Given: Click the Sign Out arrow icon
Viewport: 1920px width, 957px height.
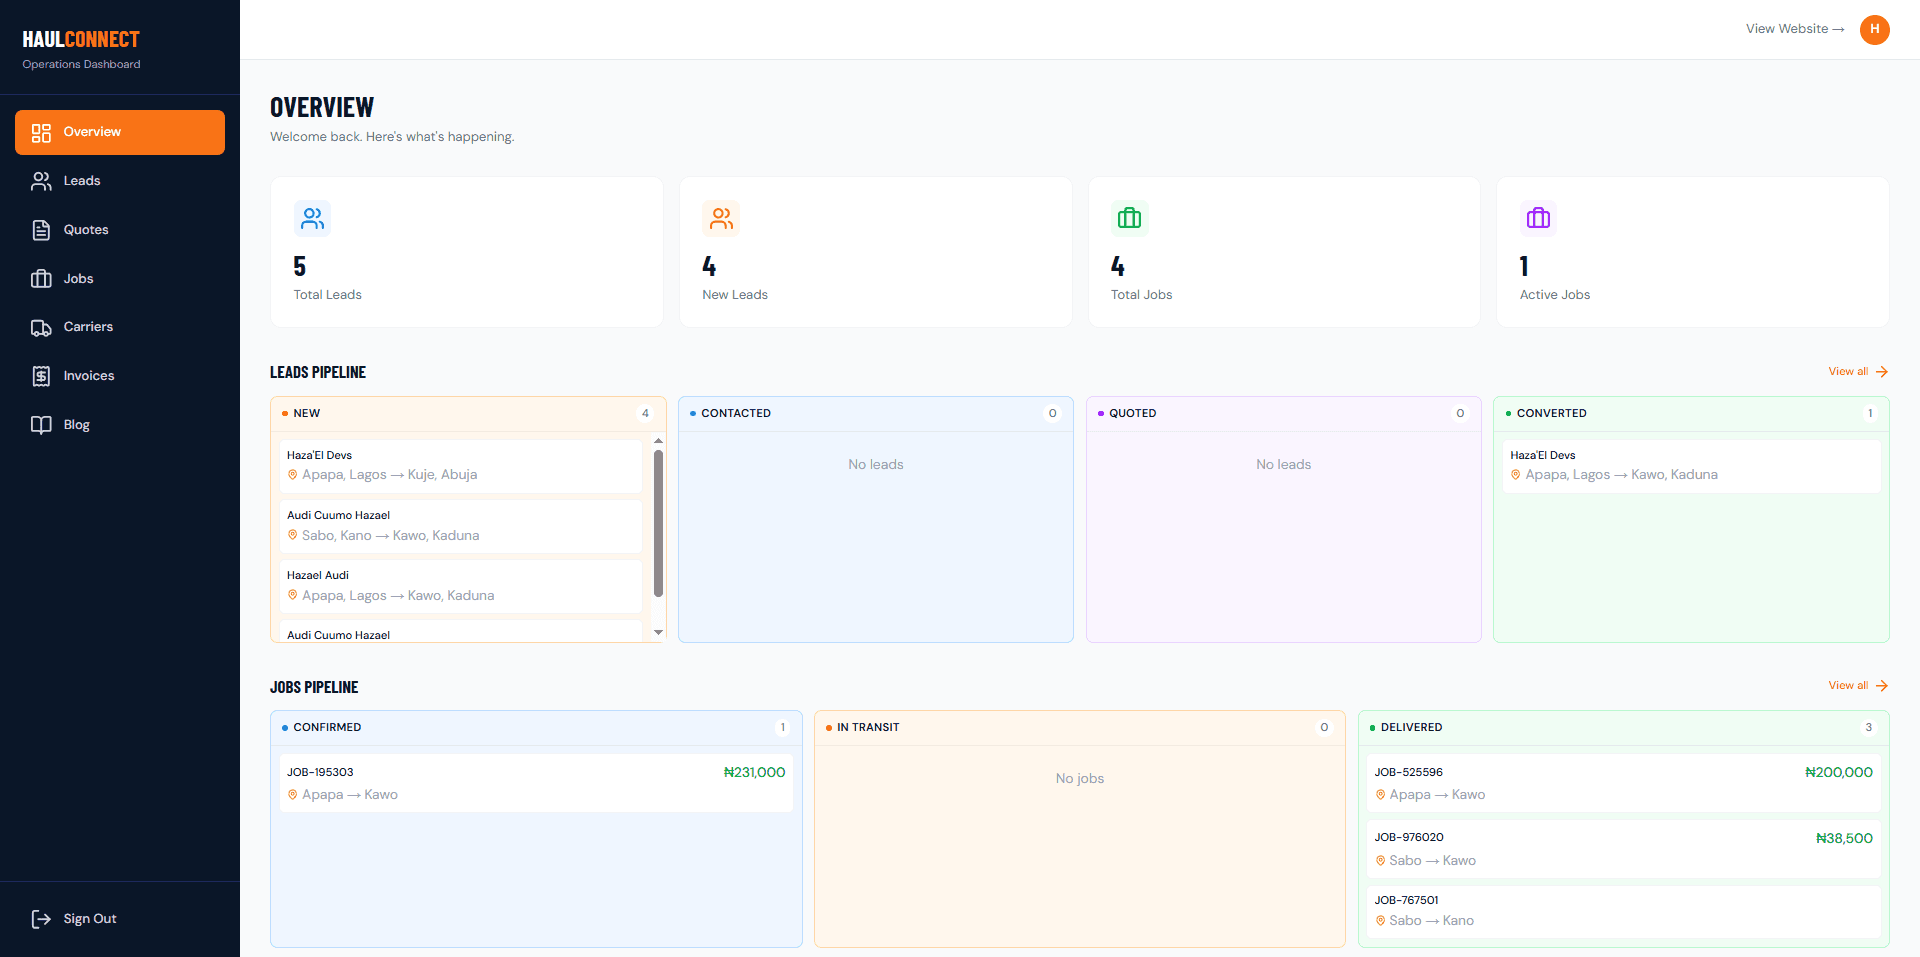Looking at the screenshot, I should tap(41, 919).
